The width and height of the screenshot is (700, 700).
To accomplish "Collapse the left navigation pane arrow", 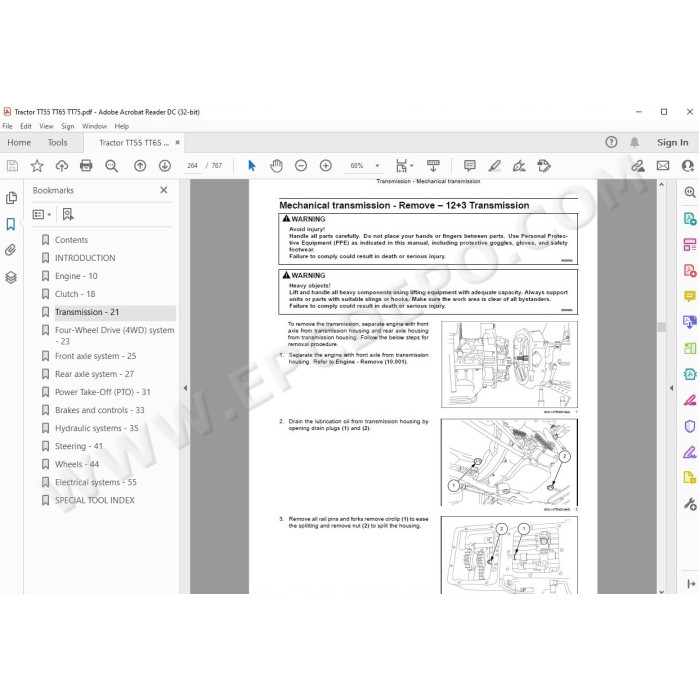I will click(185, 388).
